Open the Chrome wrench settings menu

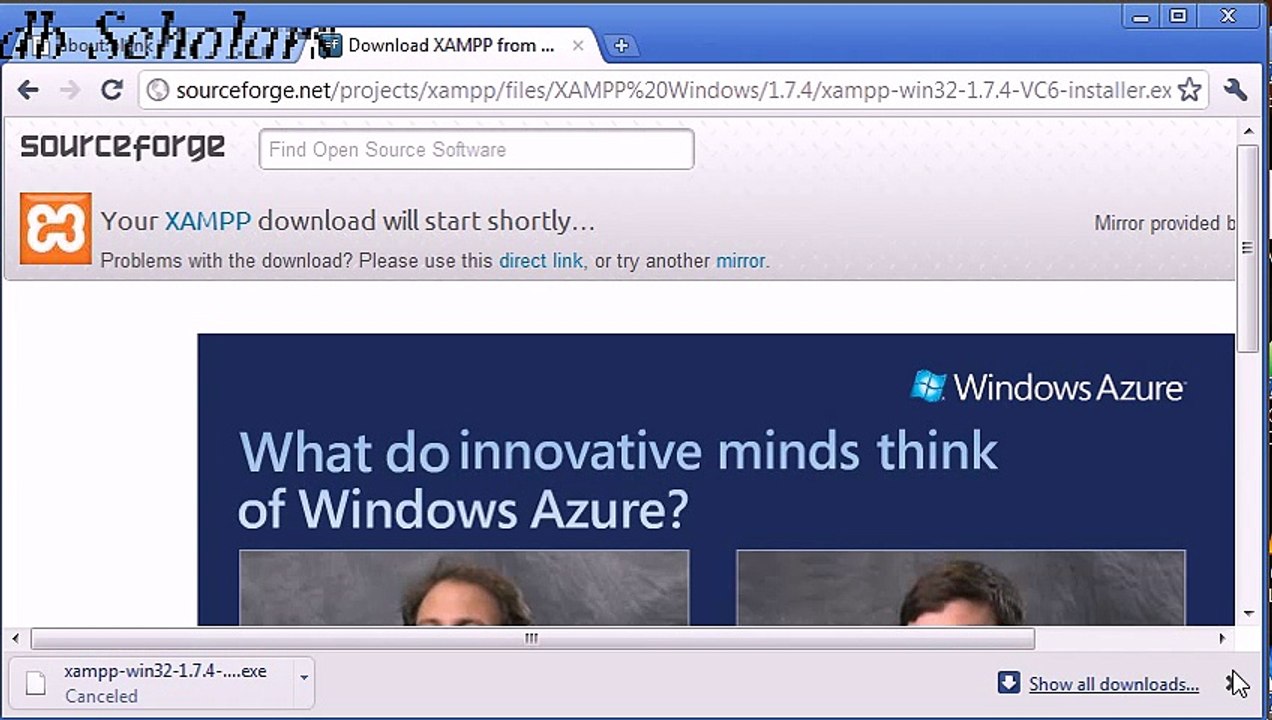pos(1236,90)
